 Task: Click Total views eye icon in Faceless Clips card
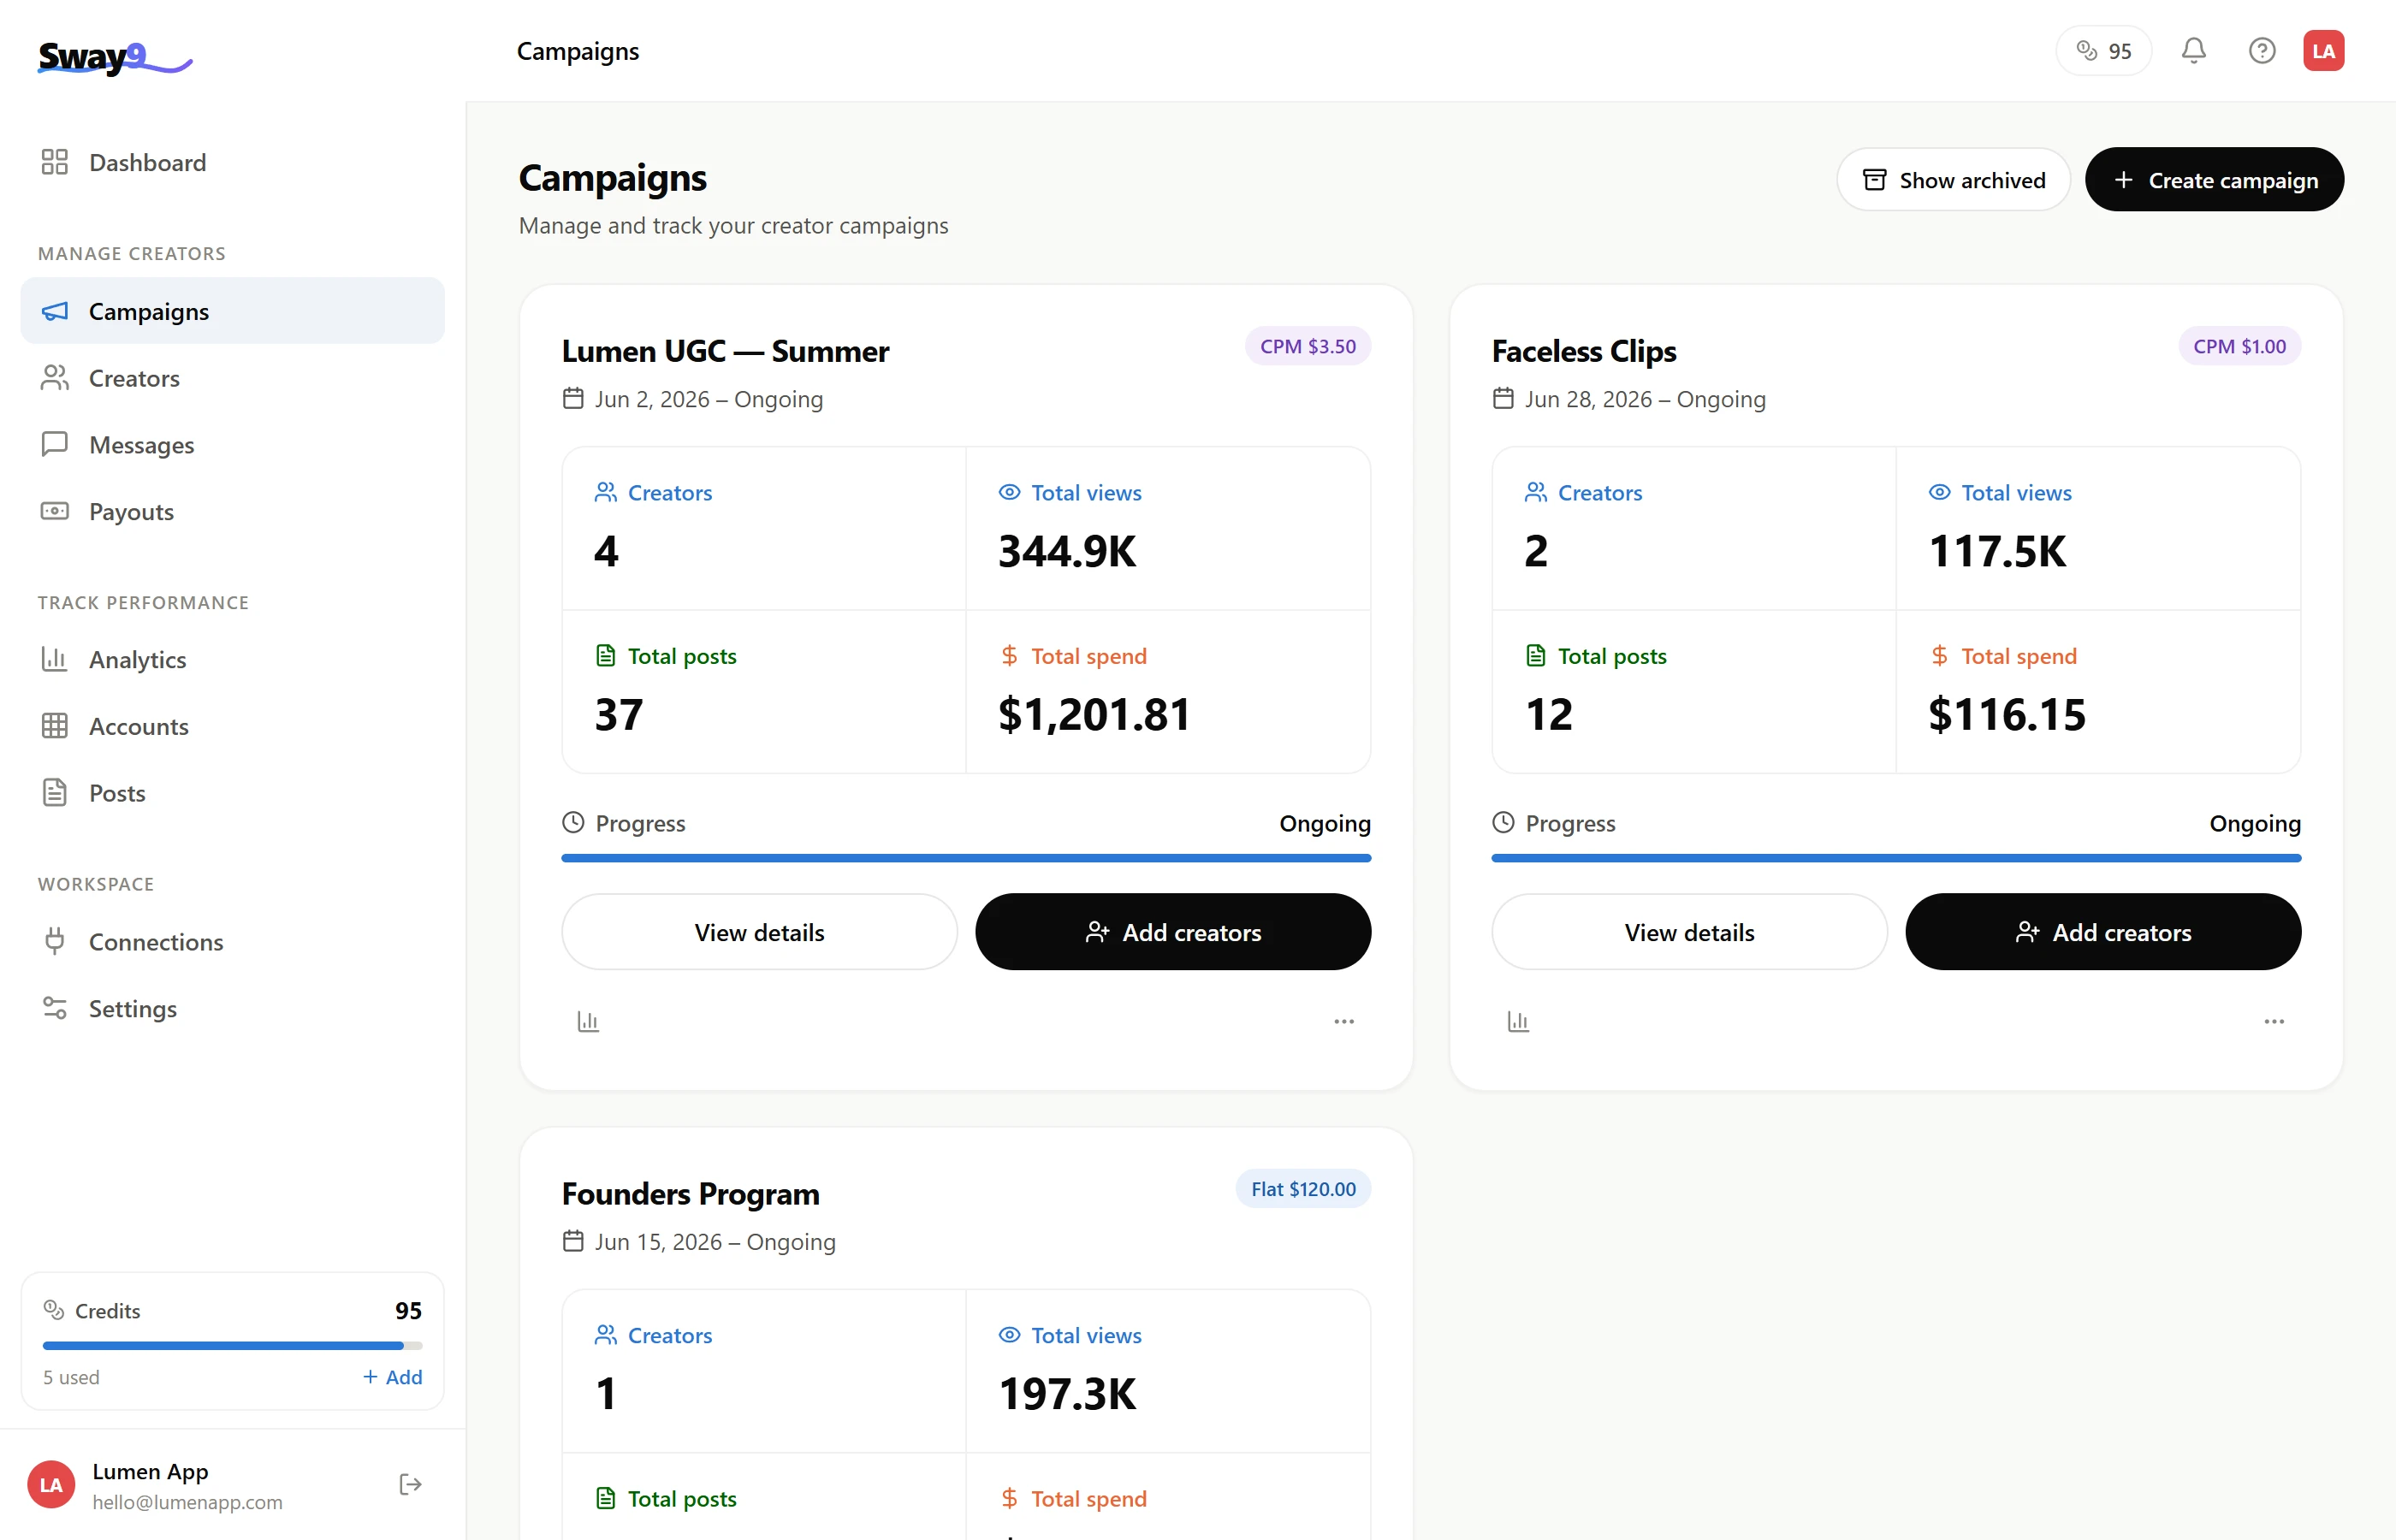(x=1940, y=492)
